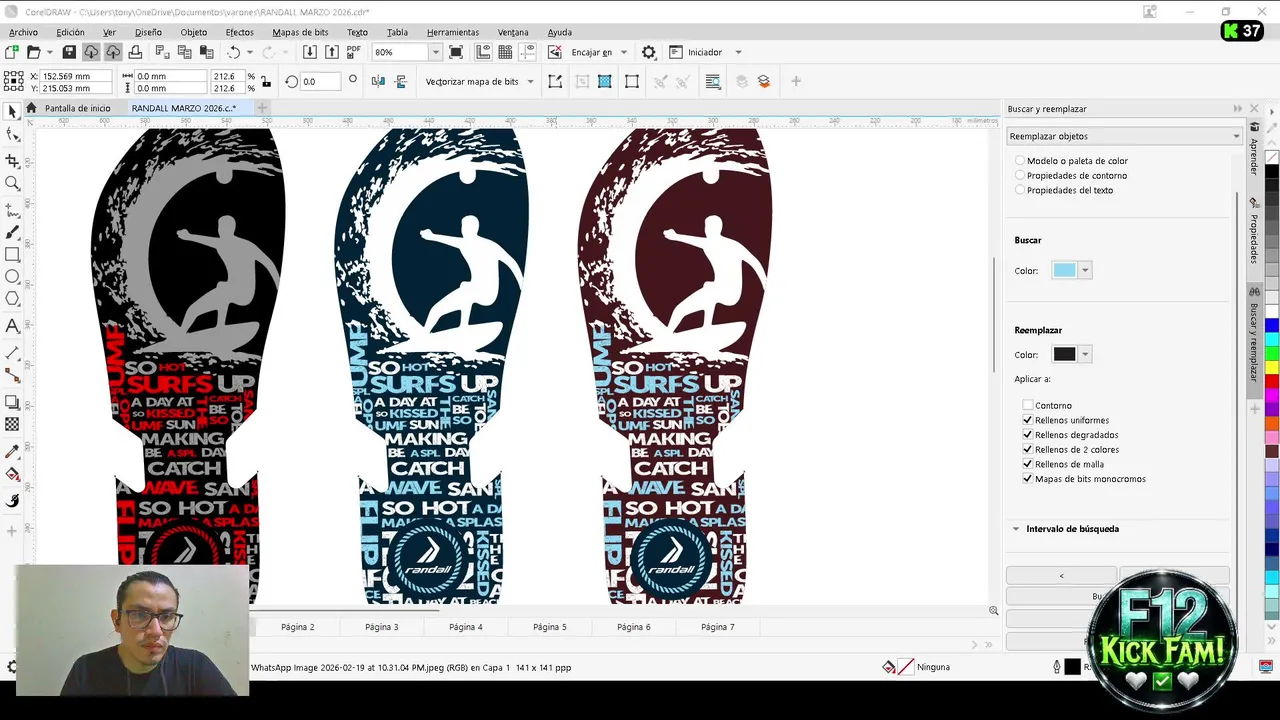This screenshot has height=720, width=1280.
Task: Click the X position field
Action: pyautogui.click(x=76, y=76)
